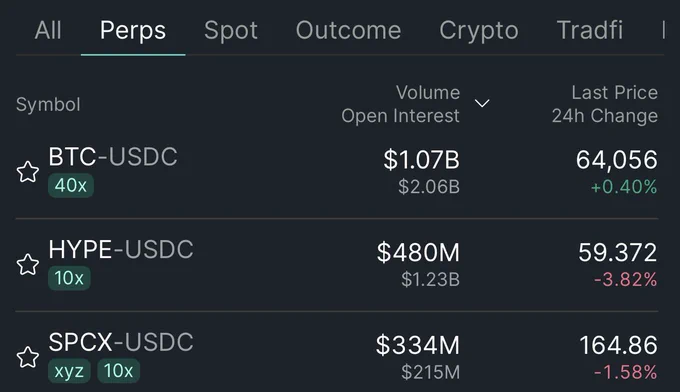Switch to the Crypto tab

point(479,30)
